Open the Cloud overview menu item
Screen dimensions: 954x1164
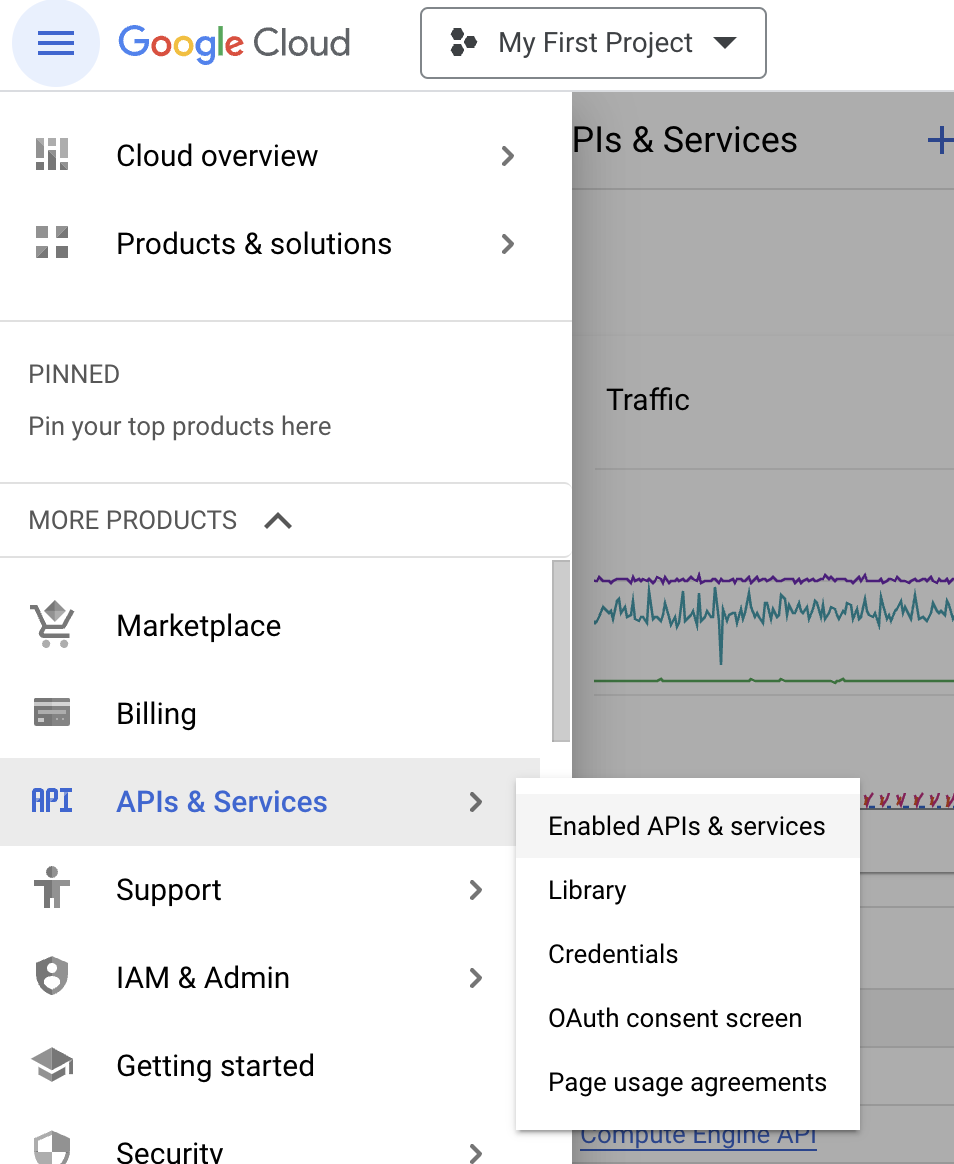(x=286, y=156)
